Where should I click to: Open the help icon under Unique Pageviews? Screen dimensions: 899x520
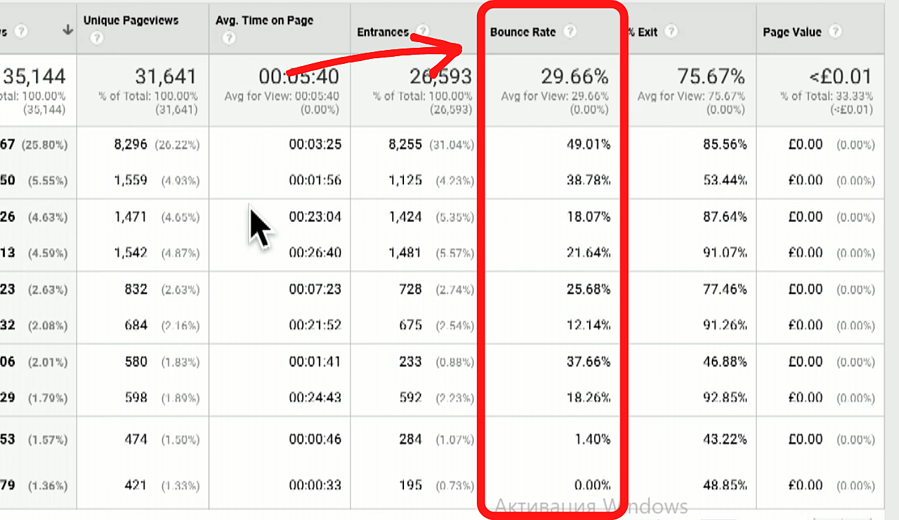click(x=97, y=38)
